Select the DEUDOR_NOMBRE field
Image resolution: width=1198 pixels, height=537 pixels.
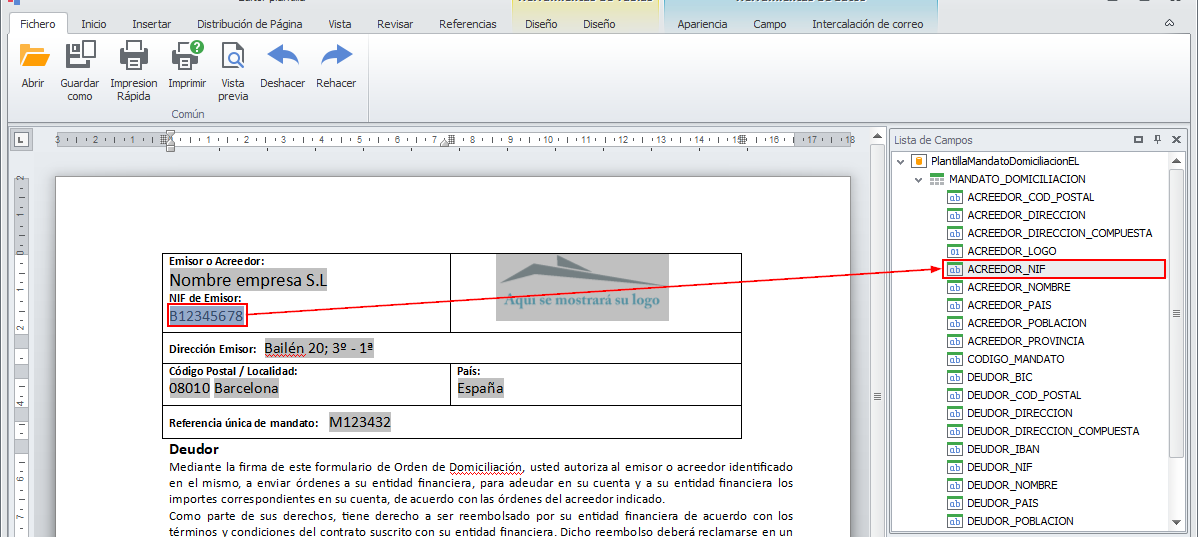coord(1012,485)
